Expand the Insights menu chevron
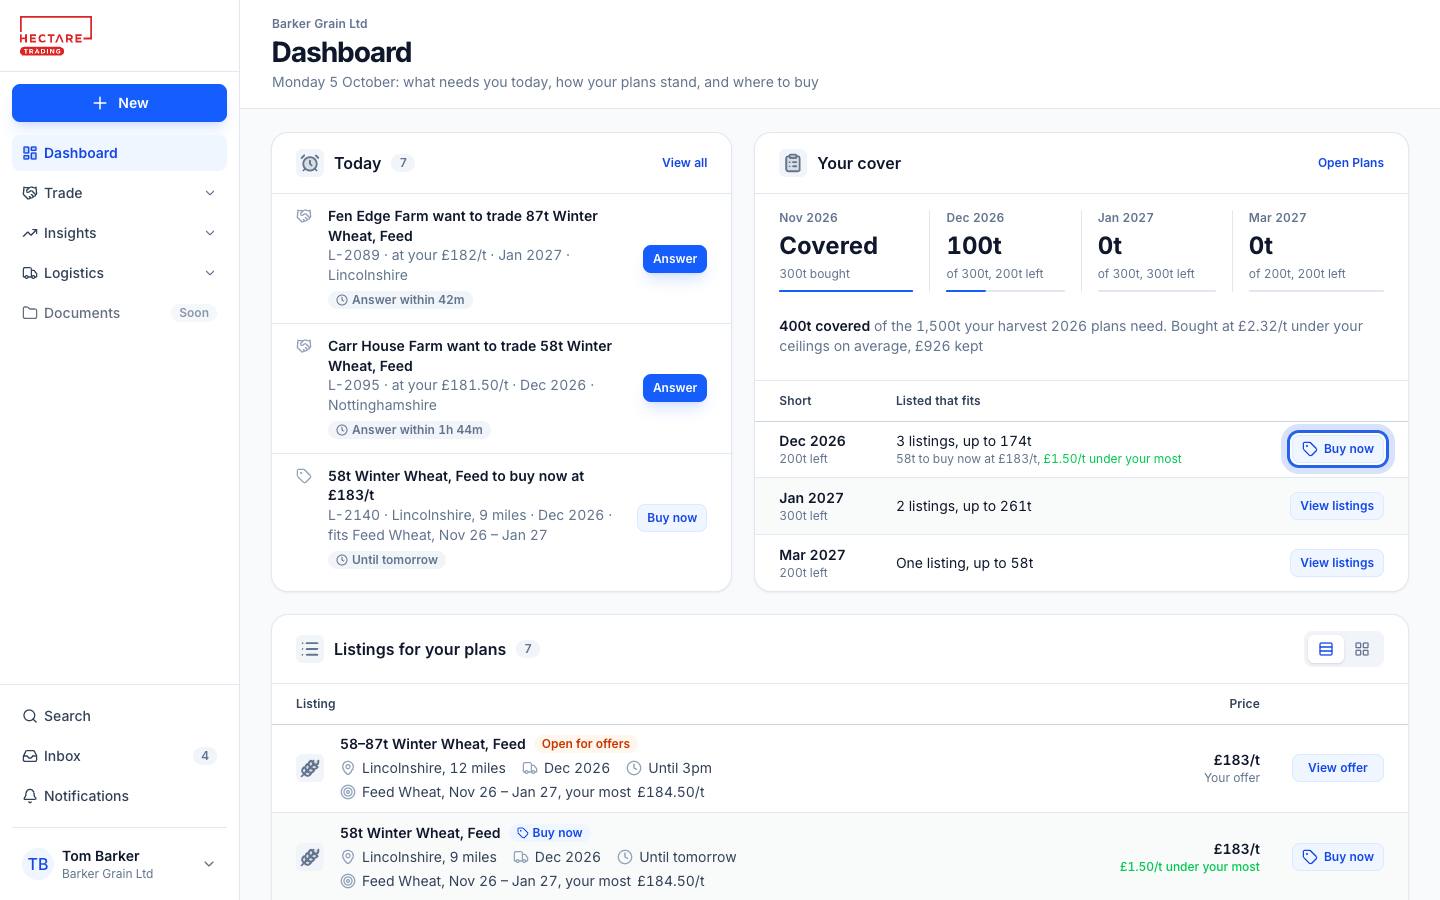Screen dimensions: 1440x900 click(x=210, y=233)
